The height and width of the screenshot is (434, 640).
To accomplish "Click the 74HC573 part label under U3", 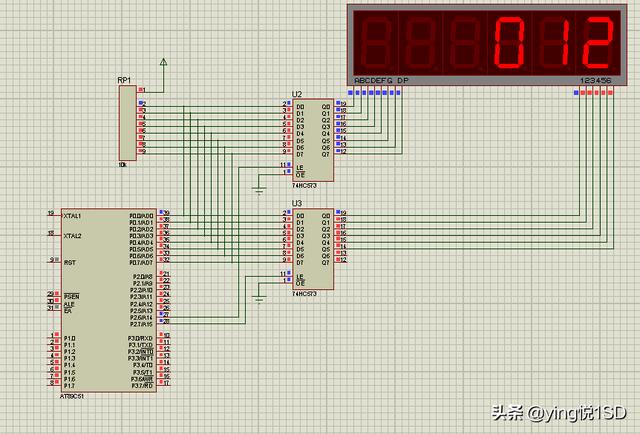I will coord(304,294).
